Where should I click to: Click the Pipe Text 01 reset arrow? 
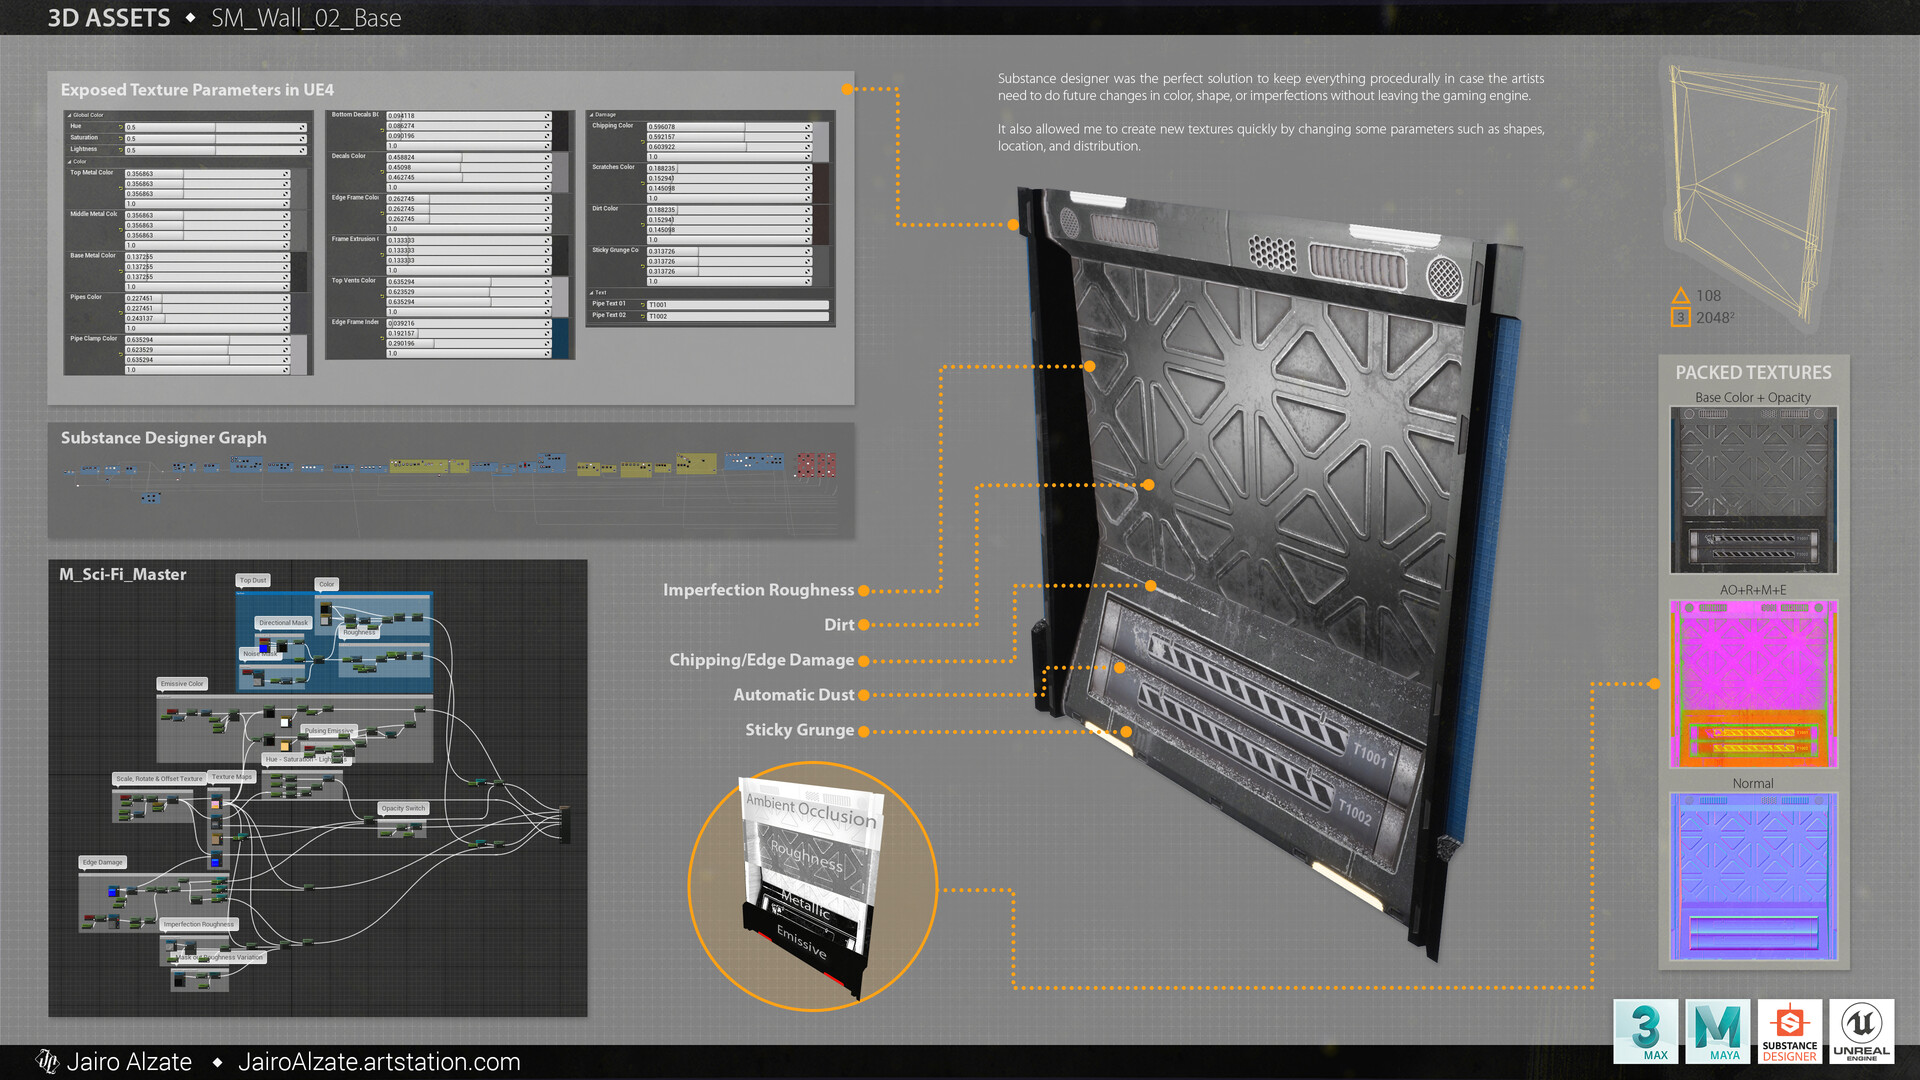642,304
